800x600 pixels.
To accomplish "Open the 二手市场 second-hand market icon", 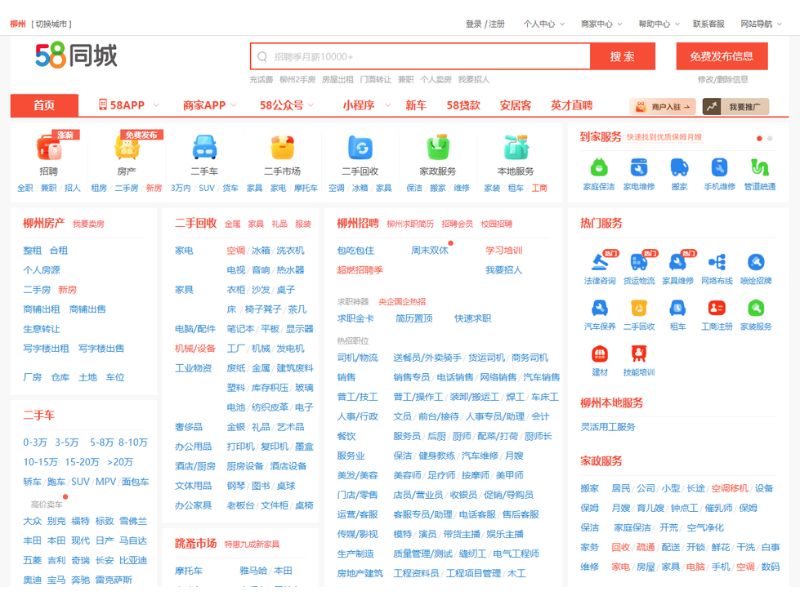I will [x=282, y=147].
